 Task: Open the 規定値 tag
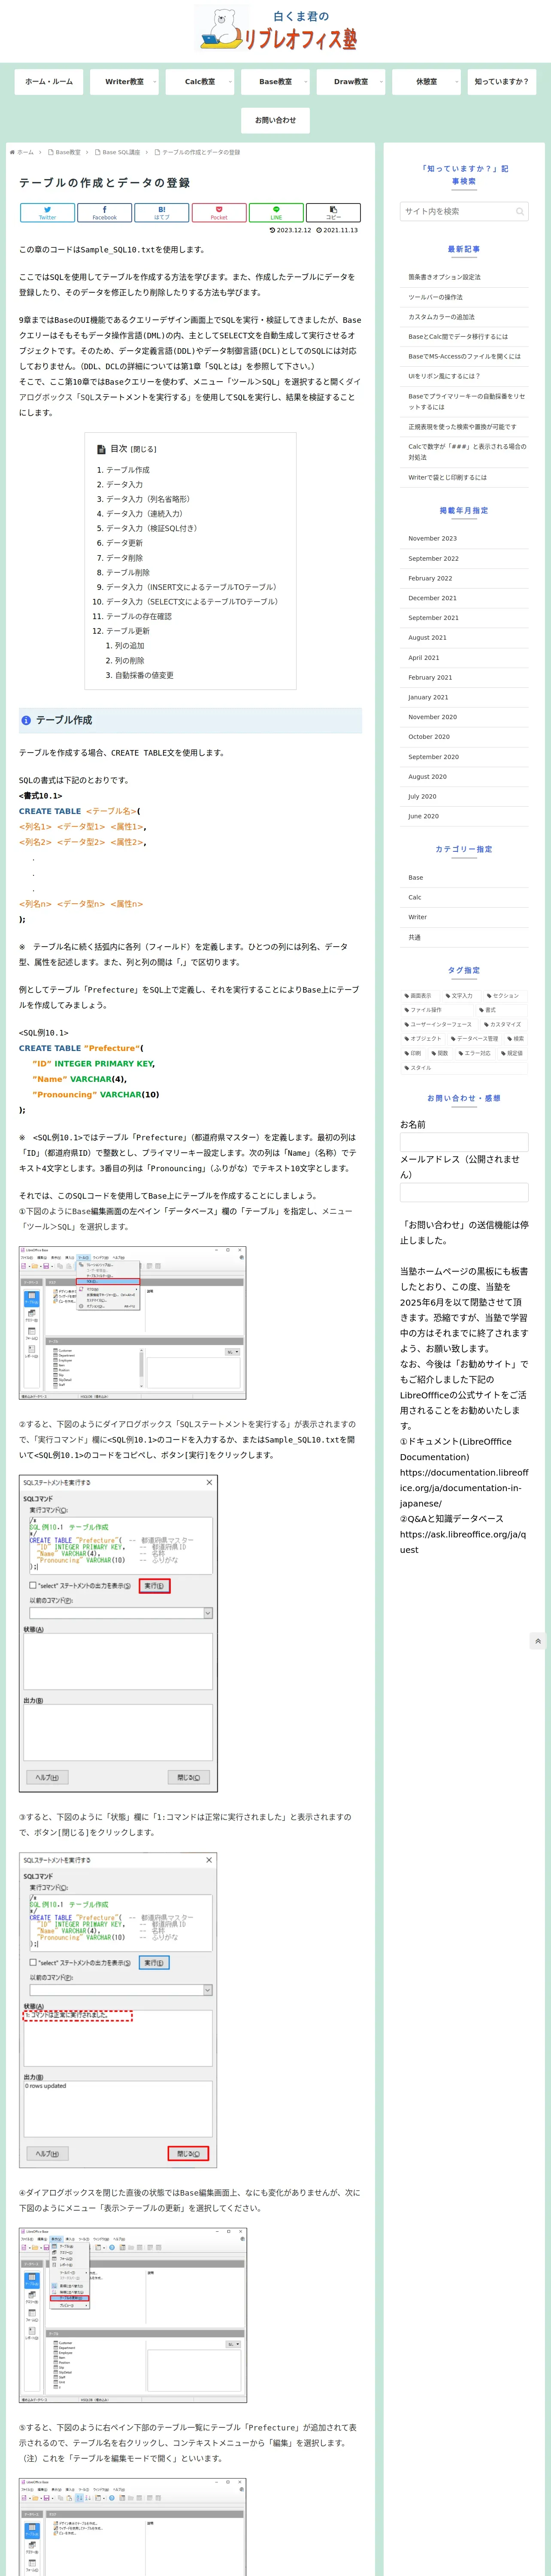click(512, 1053)
